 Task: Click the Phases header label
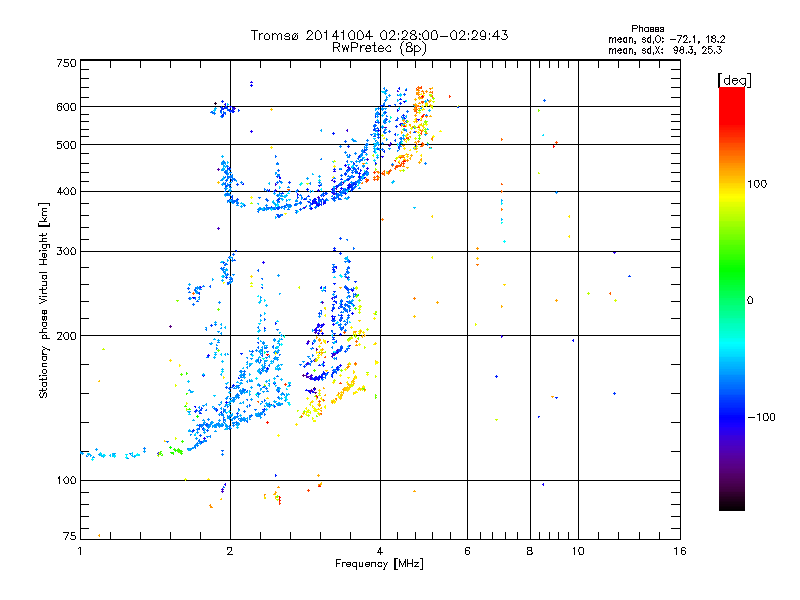click(x=647, y=29)
